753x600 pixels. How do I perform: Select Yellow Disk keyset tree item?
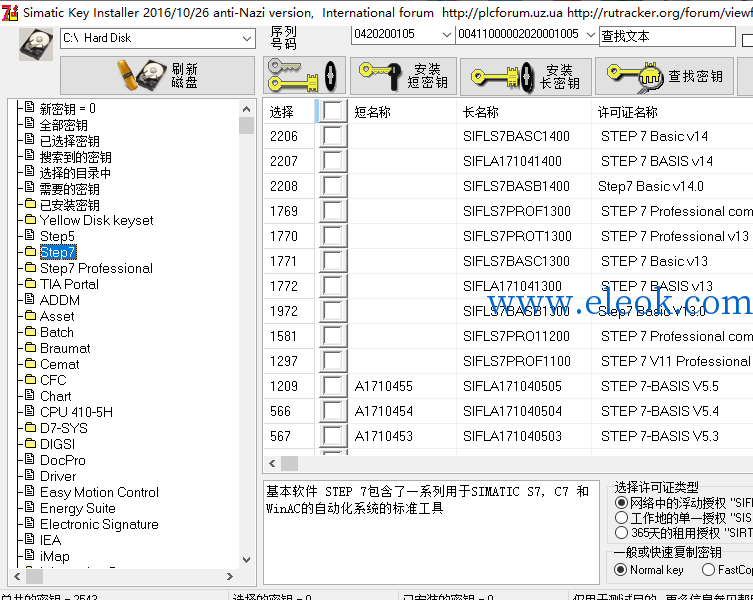coord(97,220)
